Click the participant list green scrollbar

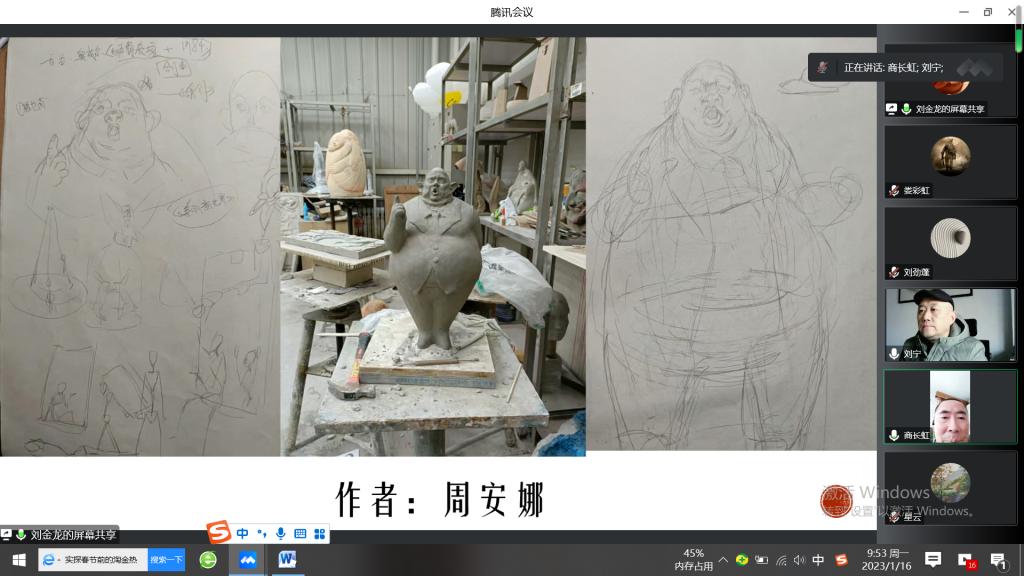pos(1019,40)
